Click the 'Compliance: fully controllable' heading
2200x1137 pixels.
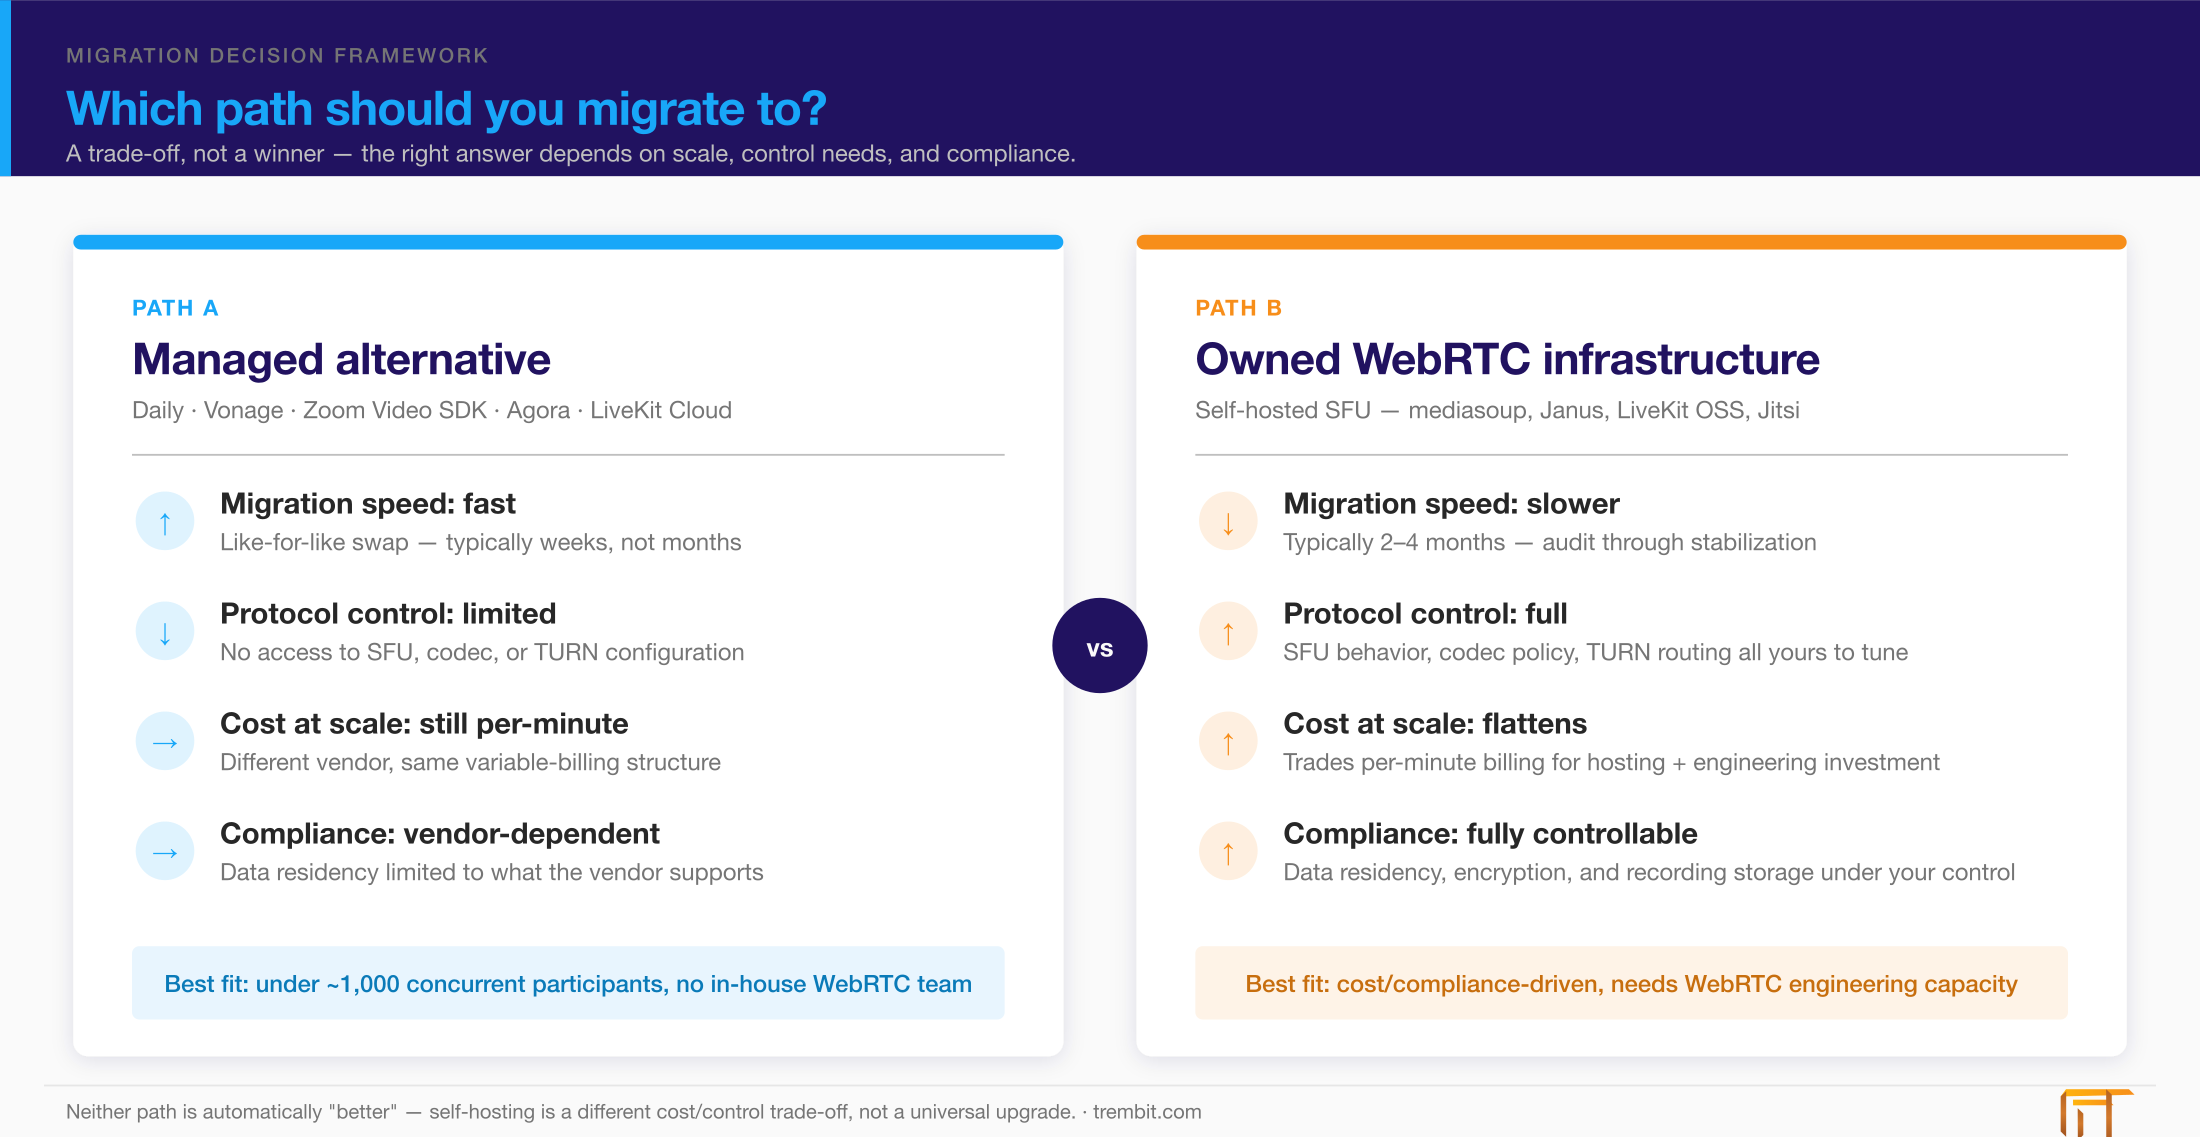tap(1490, 833)
